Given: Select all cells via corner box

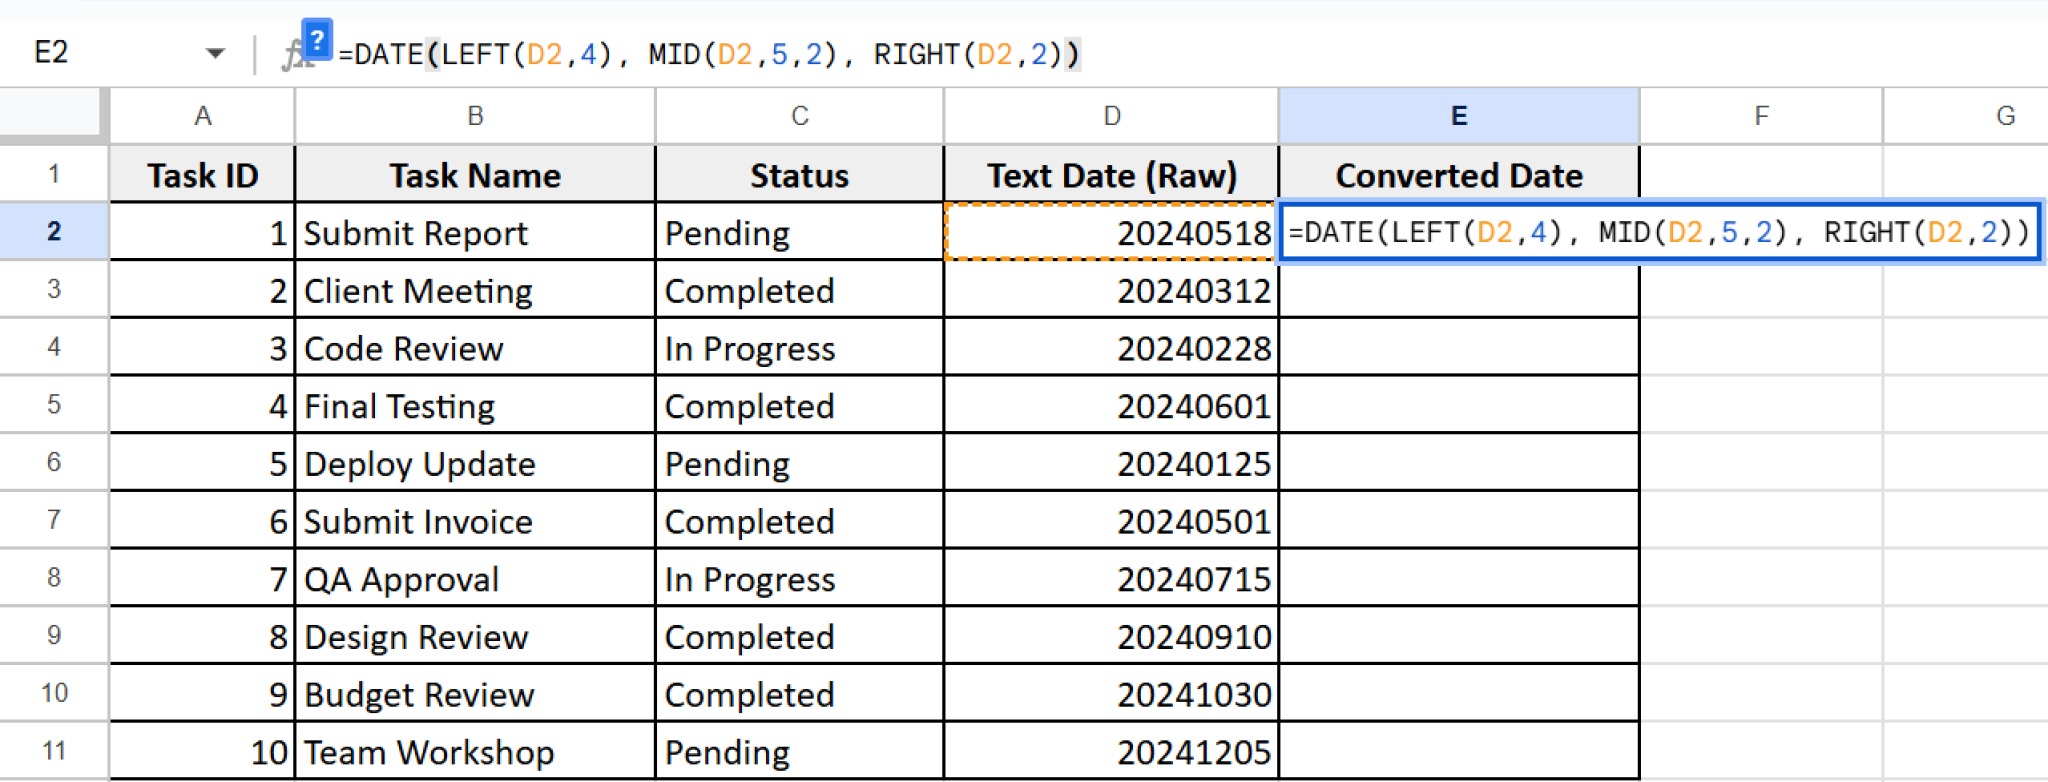Looking at the screenshot, I should click(x=53, y=115).
